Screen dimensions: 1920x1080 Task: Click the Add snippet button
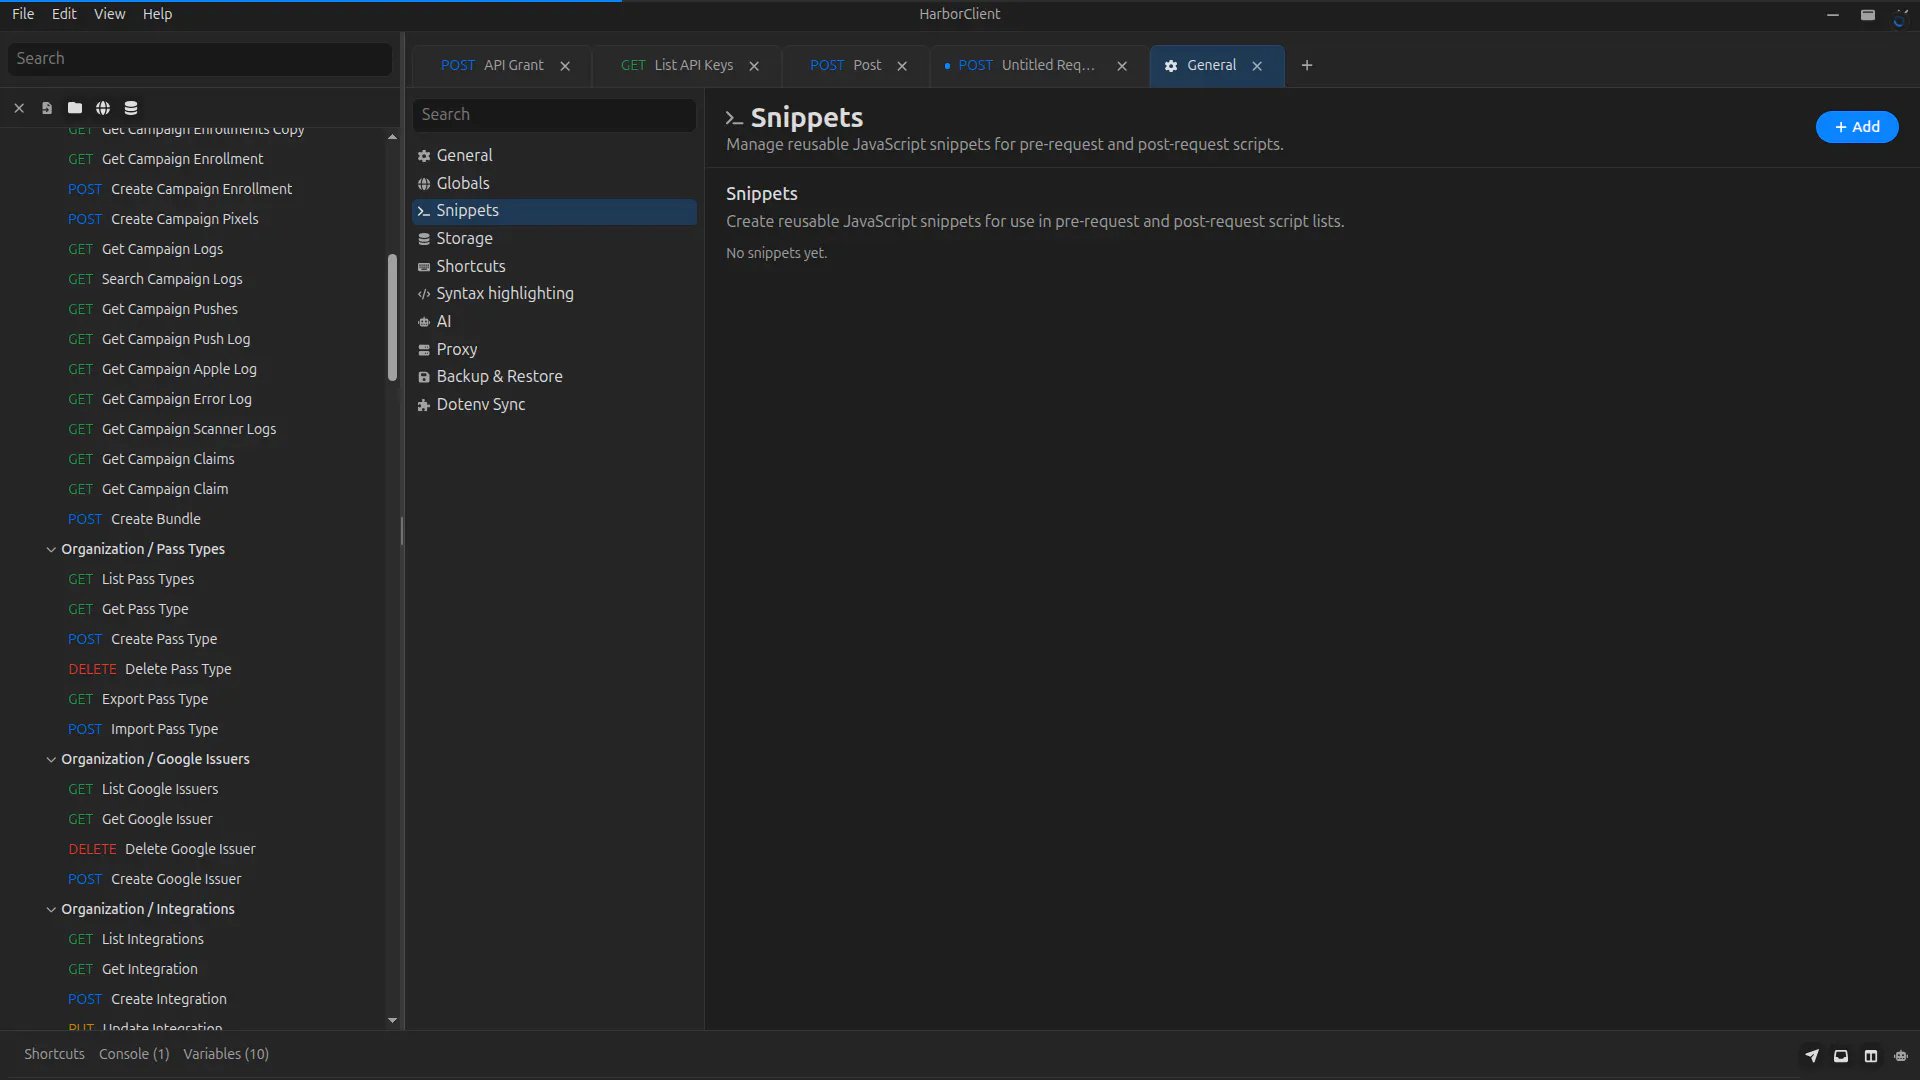point(1857,127)
